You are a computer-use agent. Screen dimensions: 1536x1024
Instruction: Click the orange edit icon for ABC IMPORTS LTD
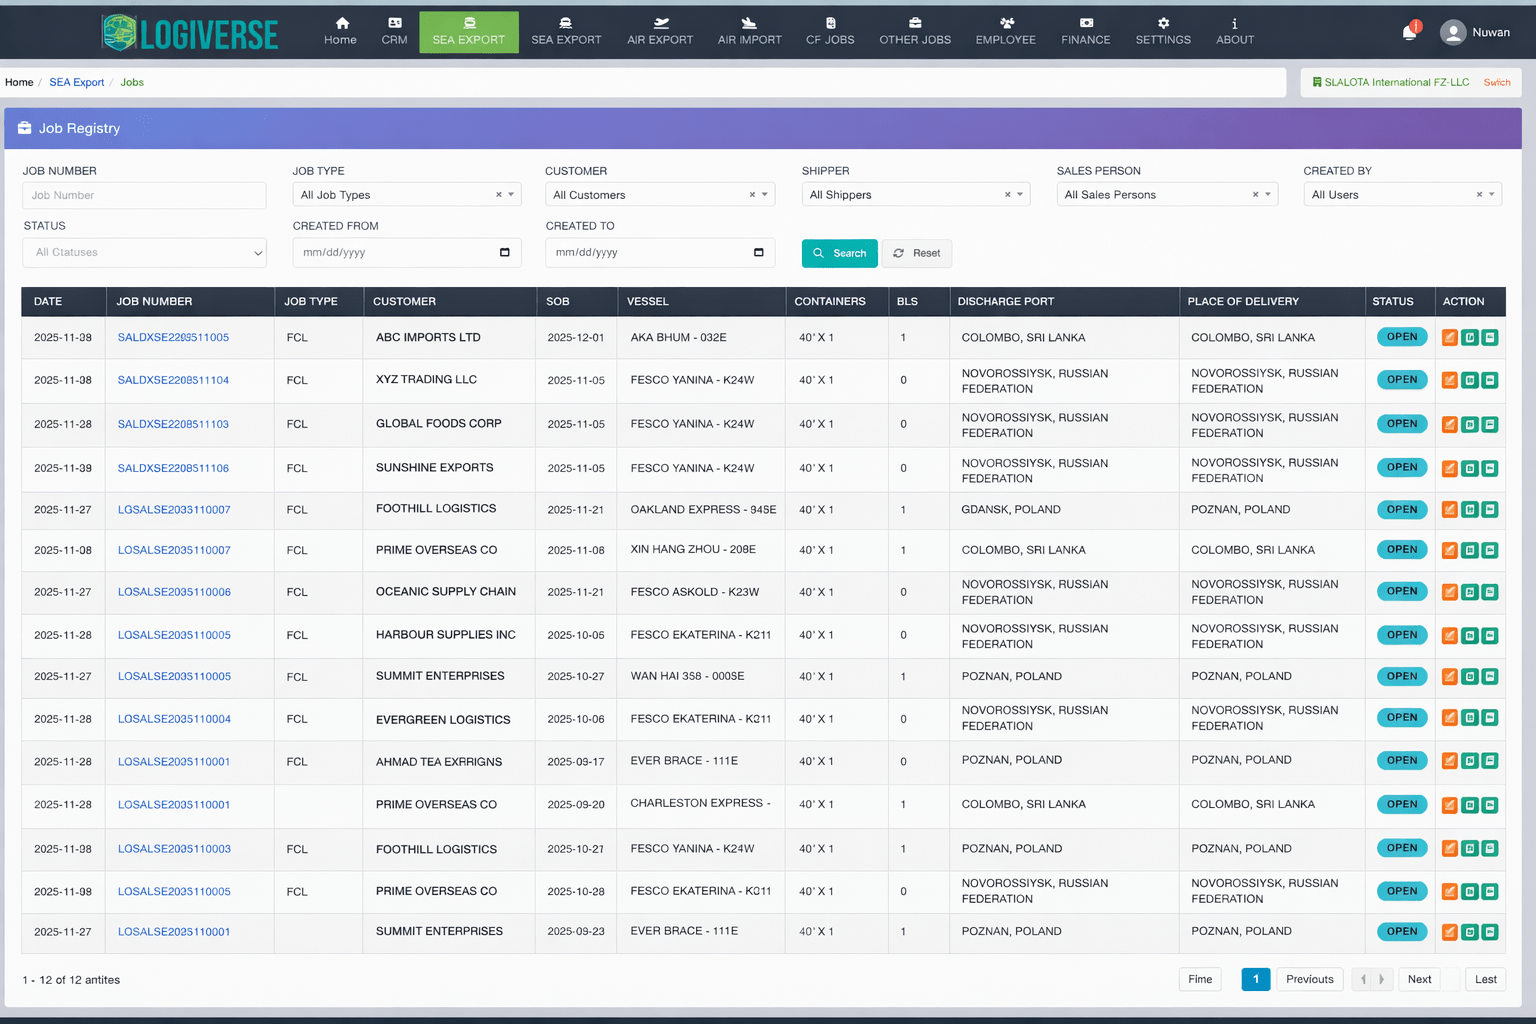pyautogui.click(x=1449, y=338)
